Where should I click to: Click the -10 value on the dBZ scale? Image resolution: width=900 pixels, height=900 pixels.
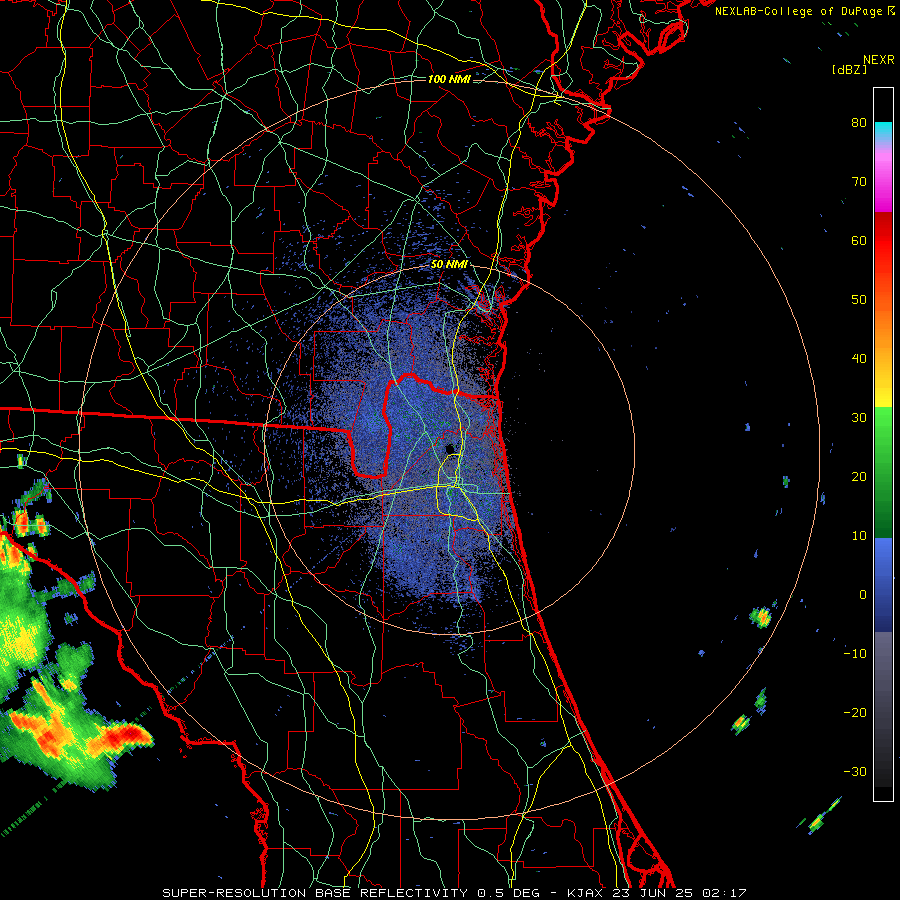tap(855, 653)
